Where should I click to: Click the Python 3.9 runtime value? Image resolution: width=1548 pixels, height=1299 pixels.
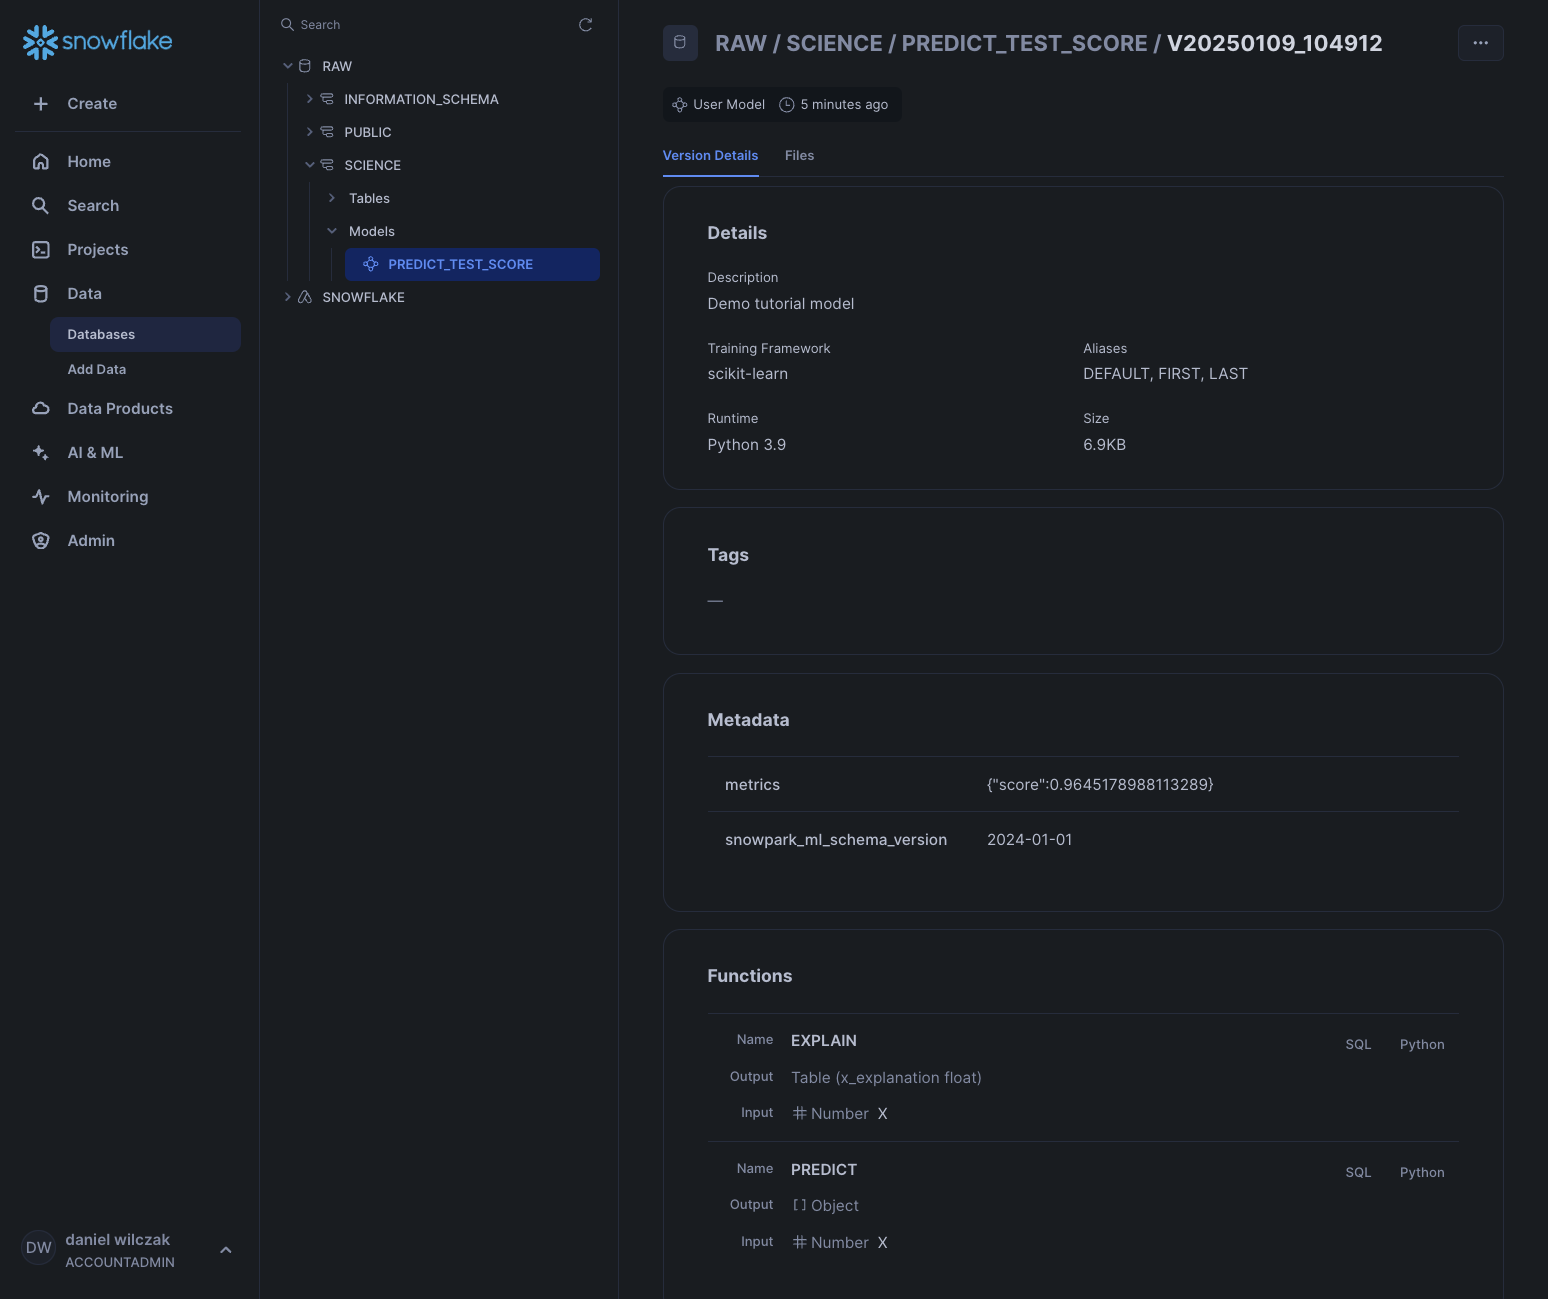tap(746, 445)
